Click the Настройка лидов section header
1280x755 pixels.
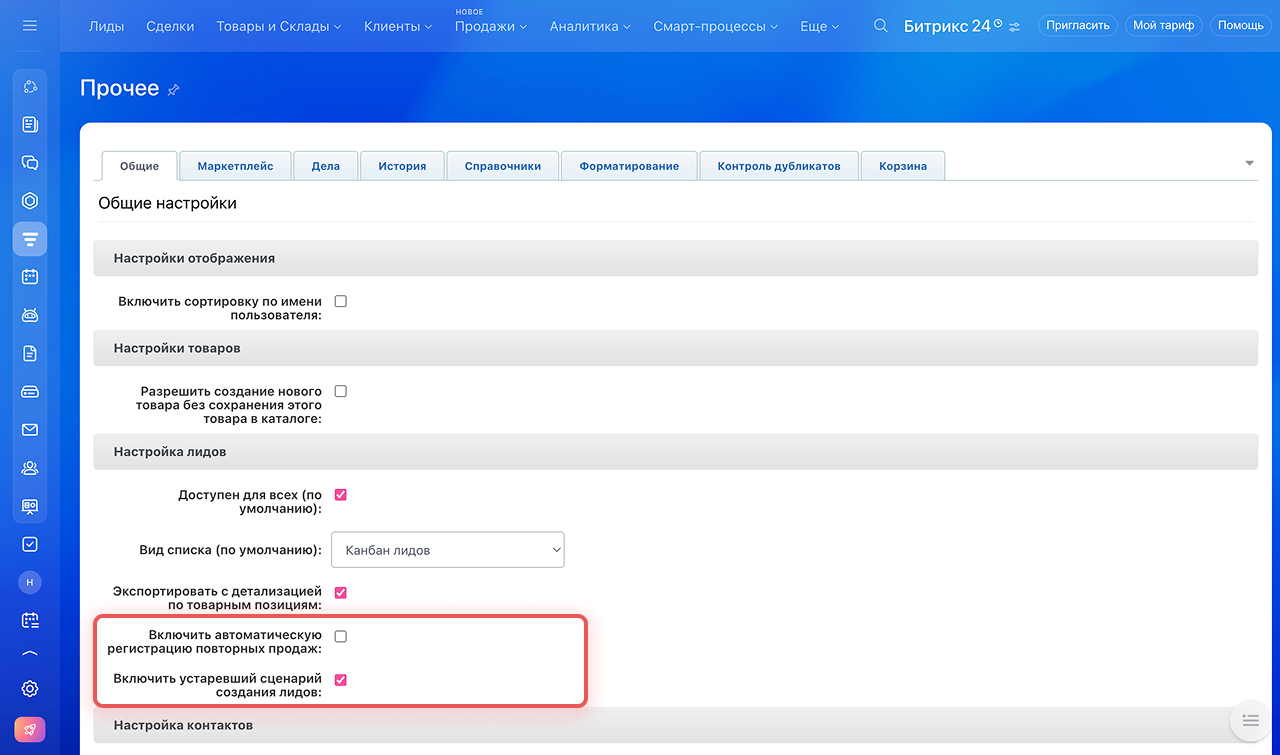pos(675,452)
